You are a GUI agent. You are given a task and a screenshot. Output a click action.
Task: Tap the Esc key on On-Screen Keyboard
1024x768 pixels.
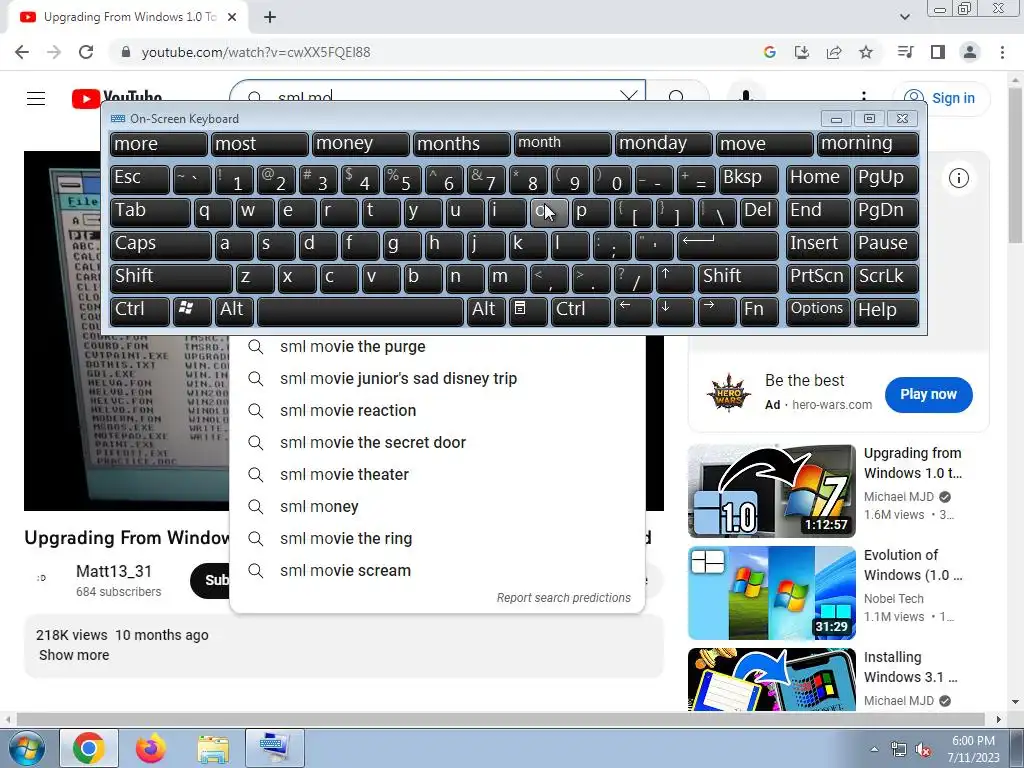coord(140,178)
